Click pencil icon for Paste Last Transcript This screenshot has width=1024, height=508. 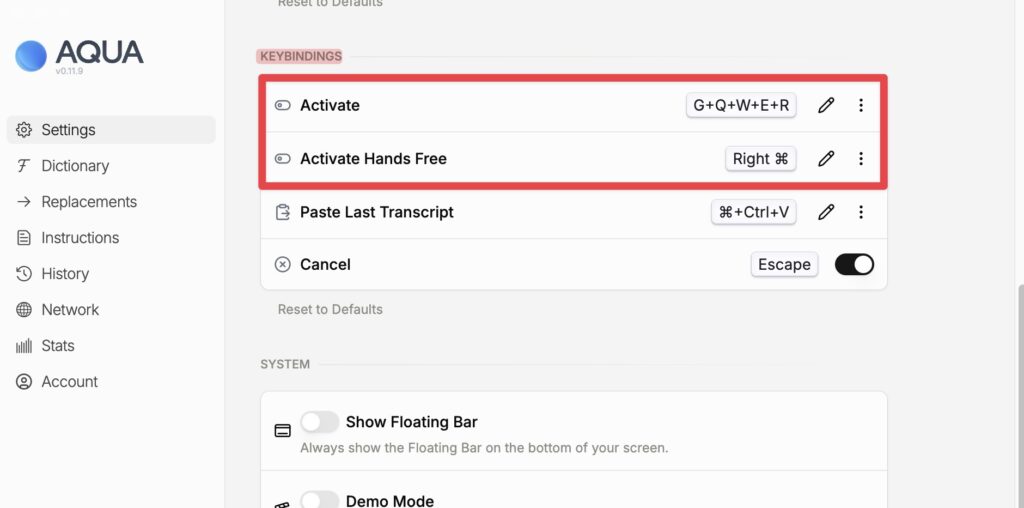pos(826,212)
